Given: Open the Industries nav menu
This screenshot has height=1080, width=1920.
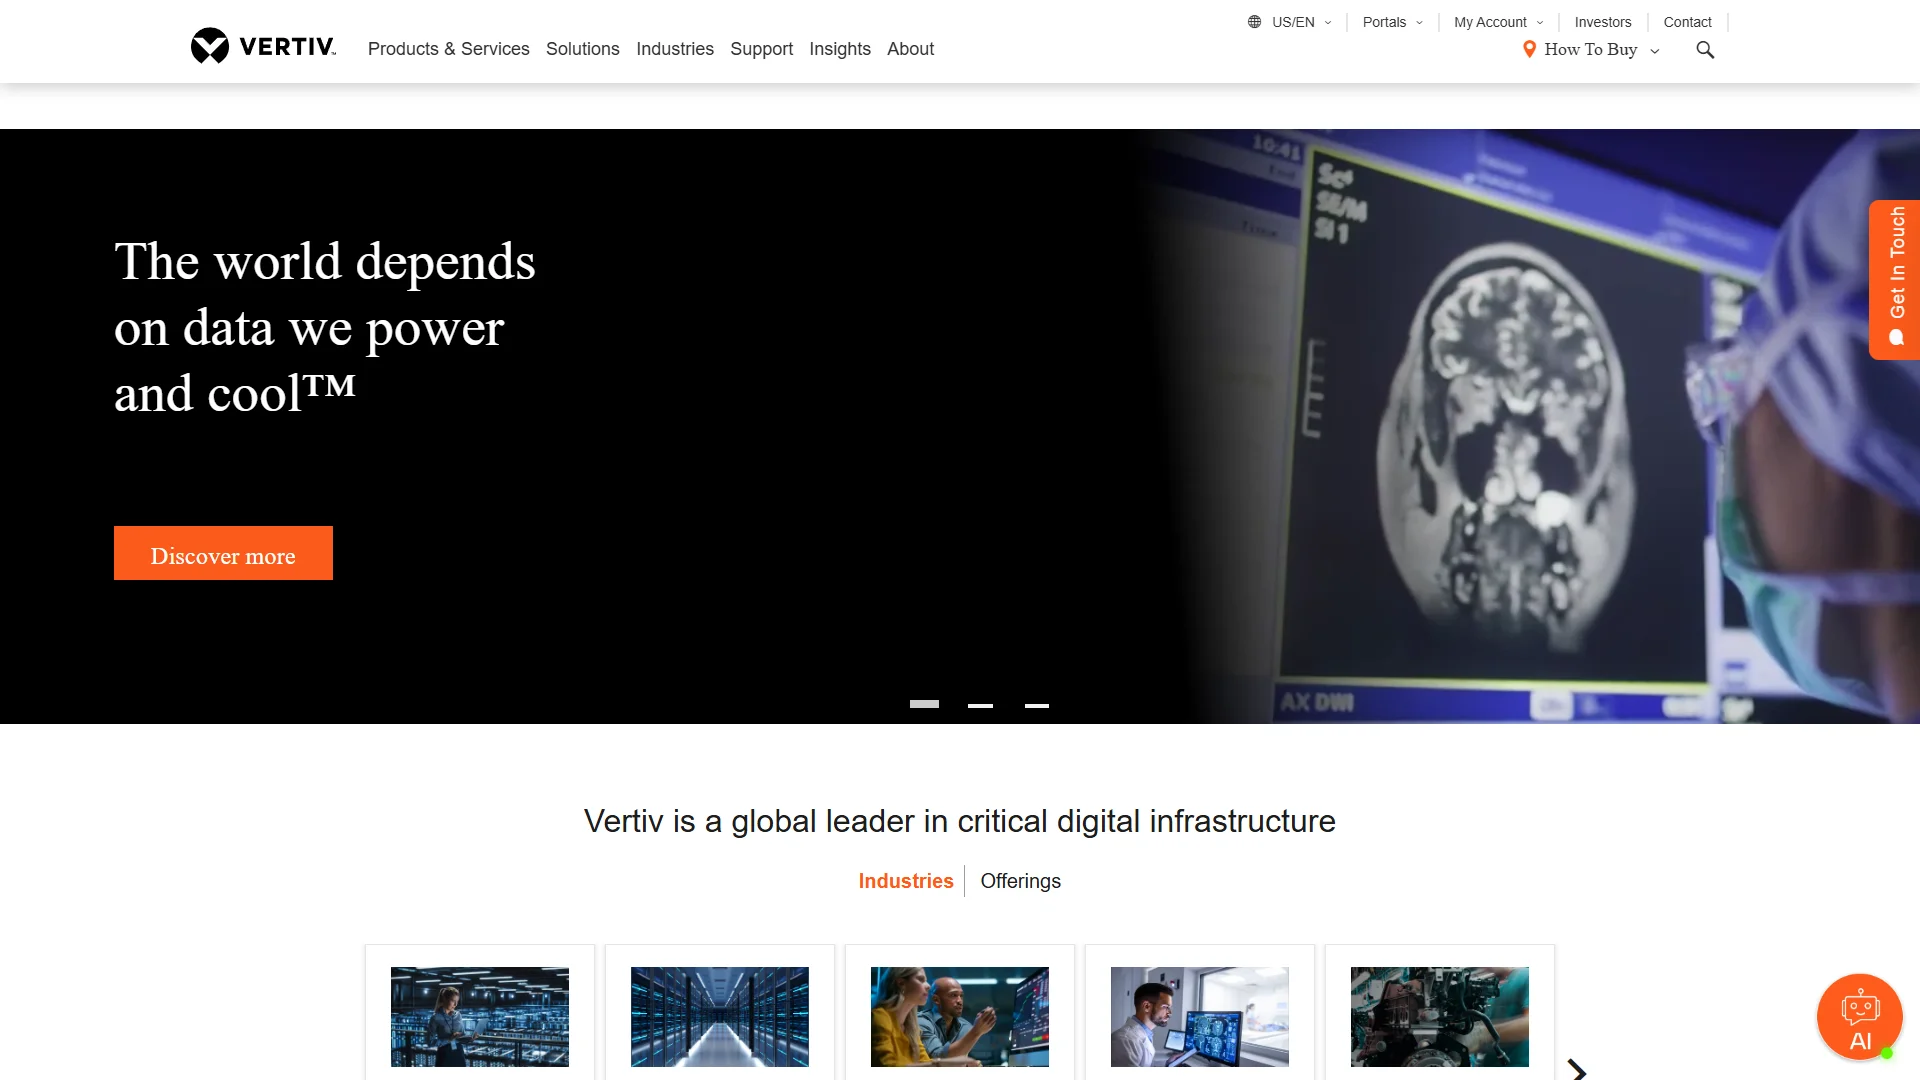Looking at the screenshot, I should point(675,49).
